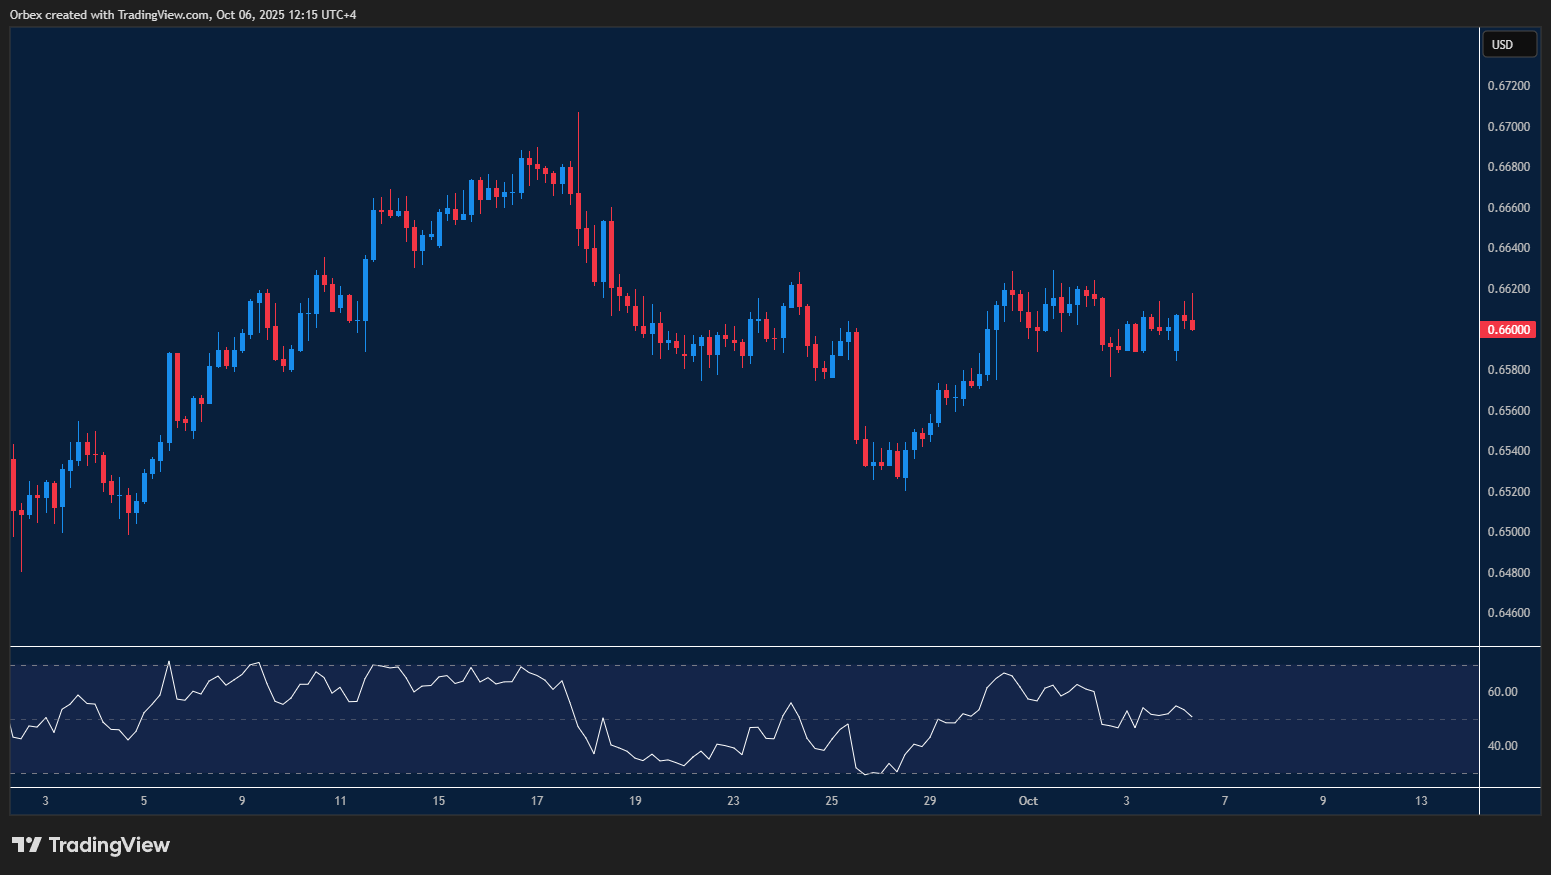Click the 0.67000 price scale label
The height and width of the screenshot is (875, 1551).
(x=1508, y=127)
